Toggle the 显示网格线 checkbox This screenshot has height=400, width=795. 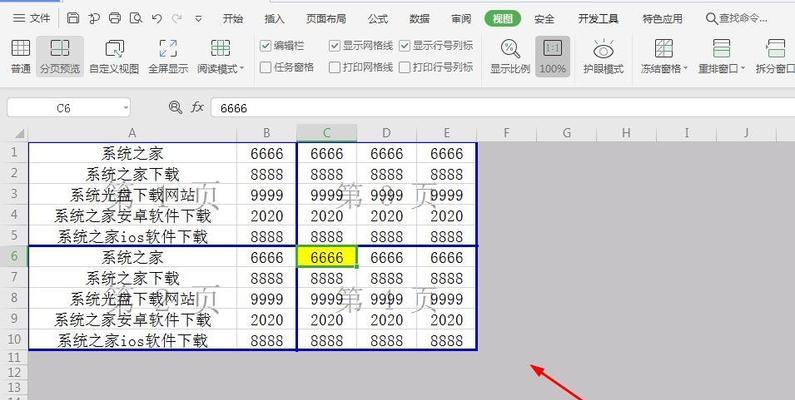click(334, 46)
